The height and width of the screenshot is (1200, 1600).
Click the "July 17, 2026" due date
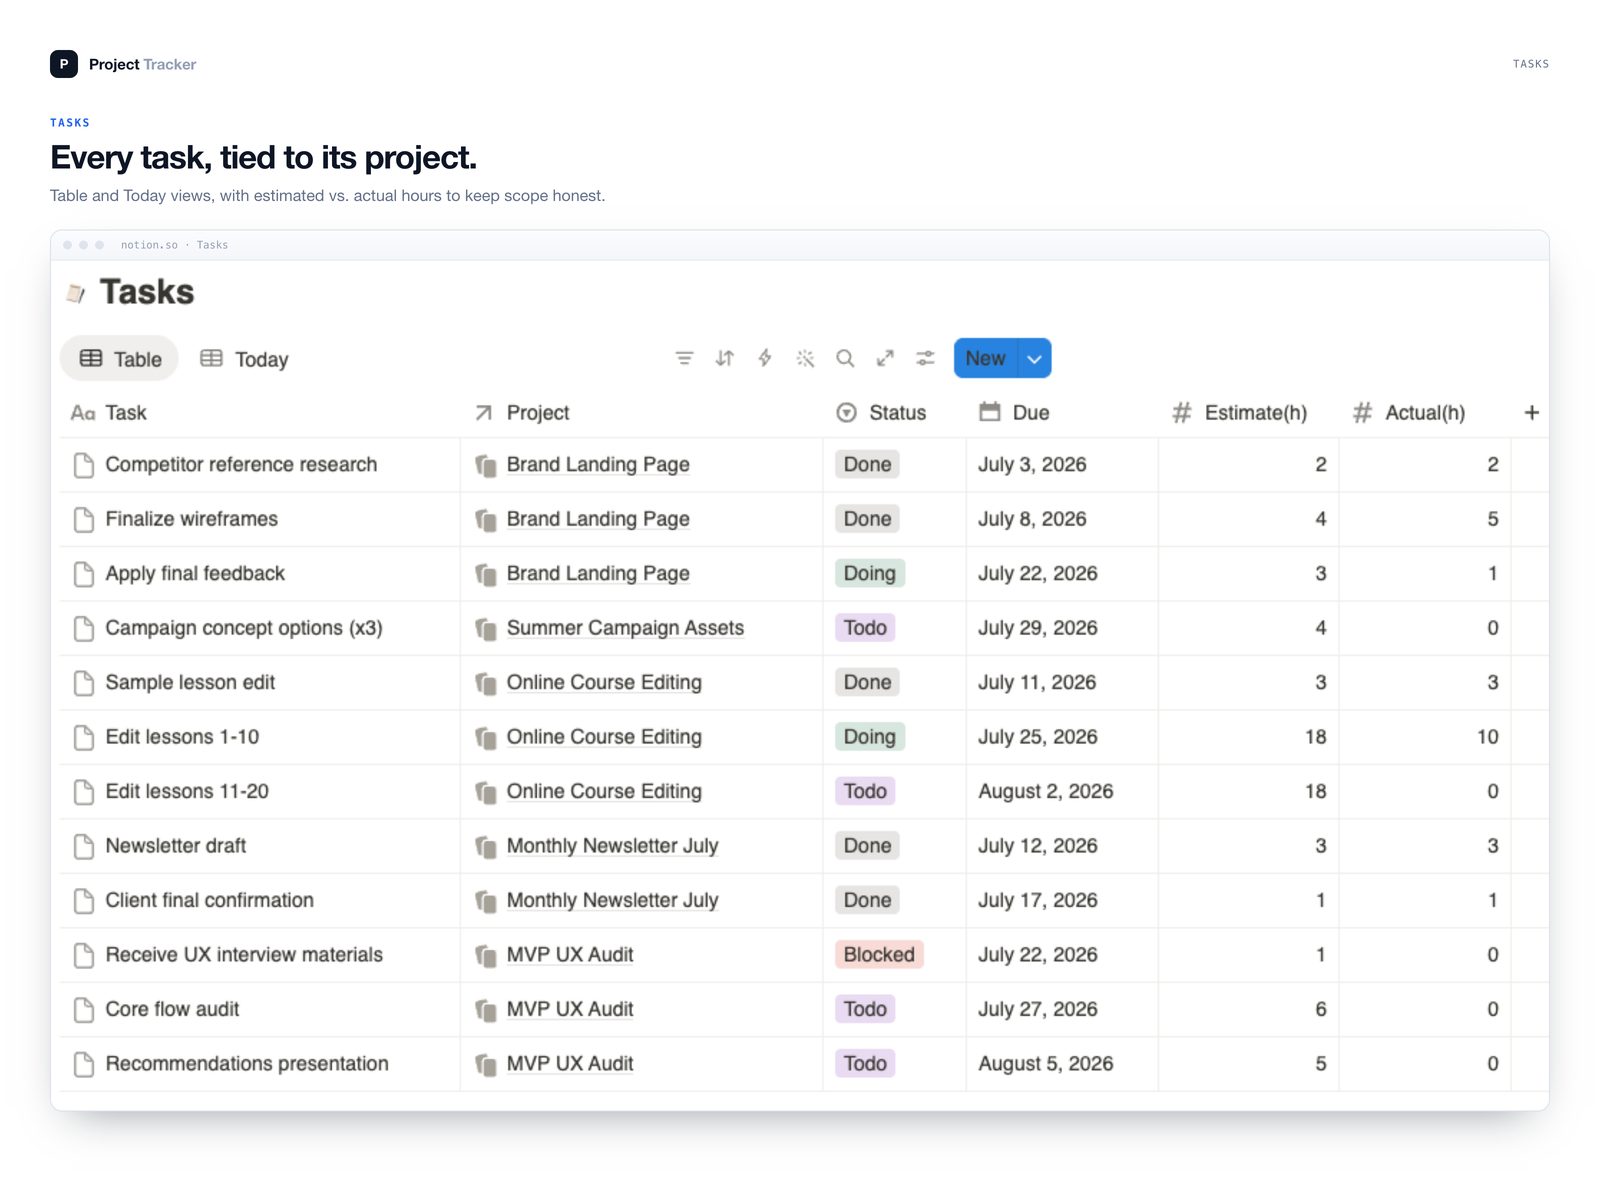pos(1038,901)
